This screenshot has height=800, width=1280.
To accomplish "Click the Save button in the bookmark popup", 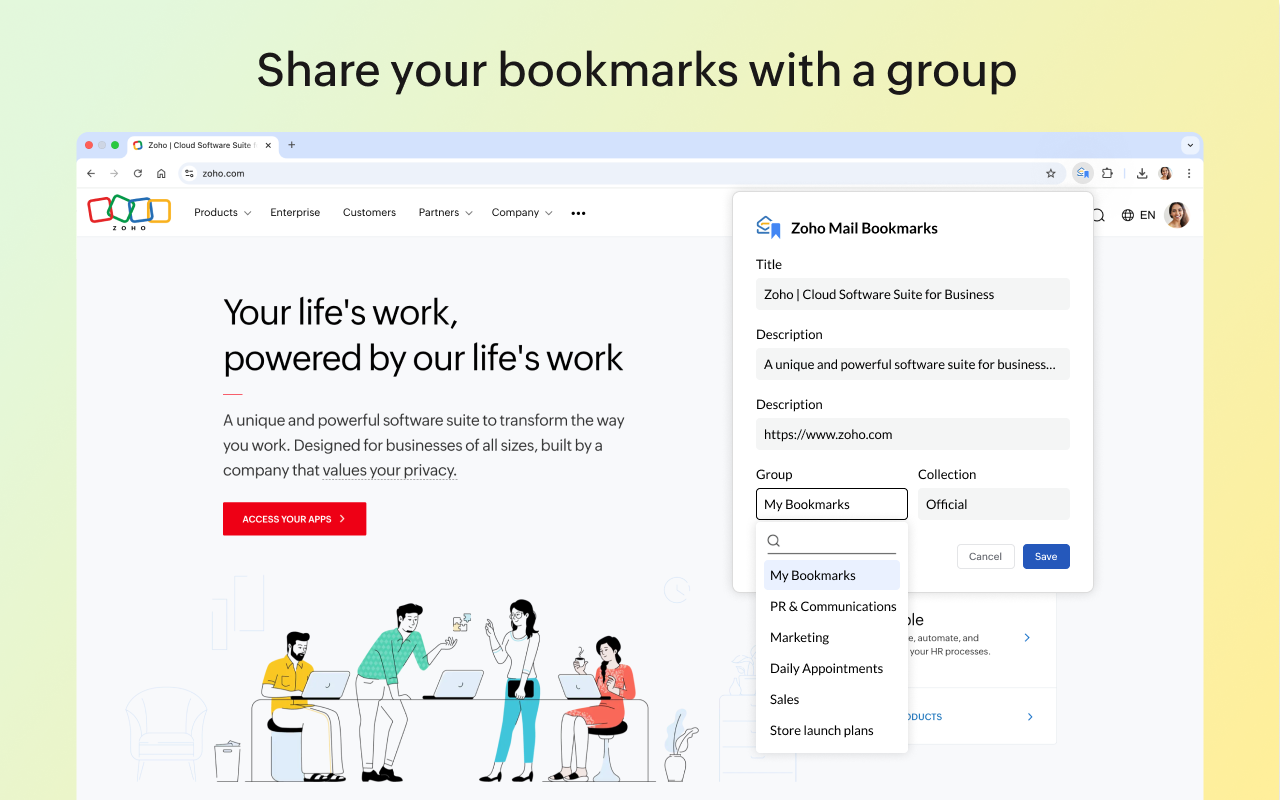I will point(1046,556).
